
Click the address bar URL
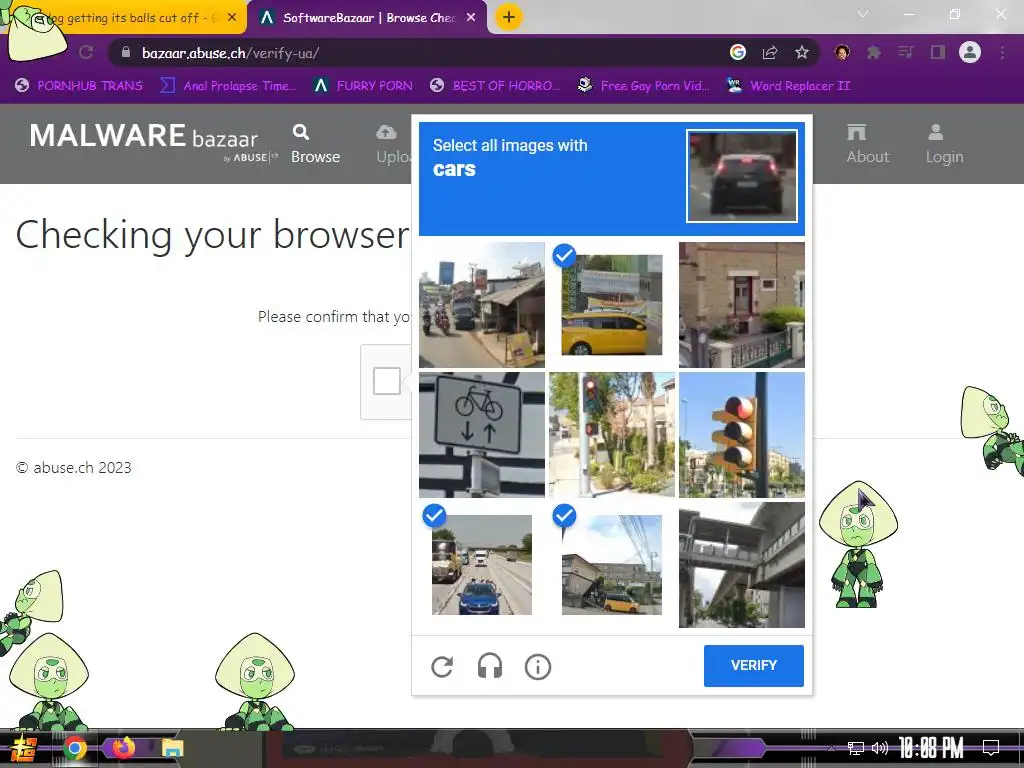click(230, 53)
